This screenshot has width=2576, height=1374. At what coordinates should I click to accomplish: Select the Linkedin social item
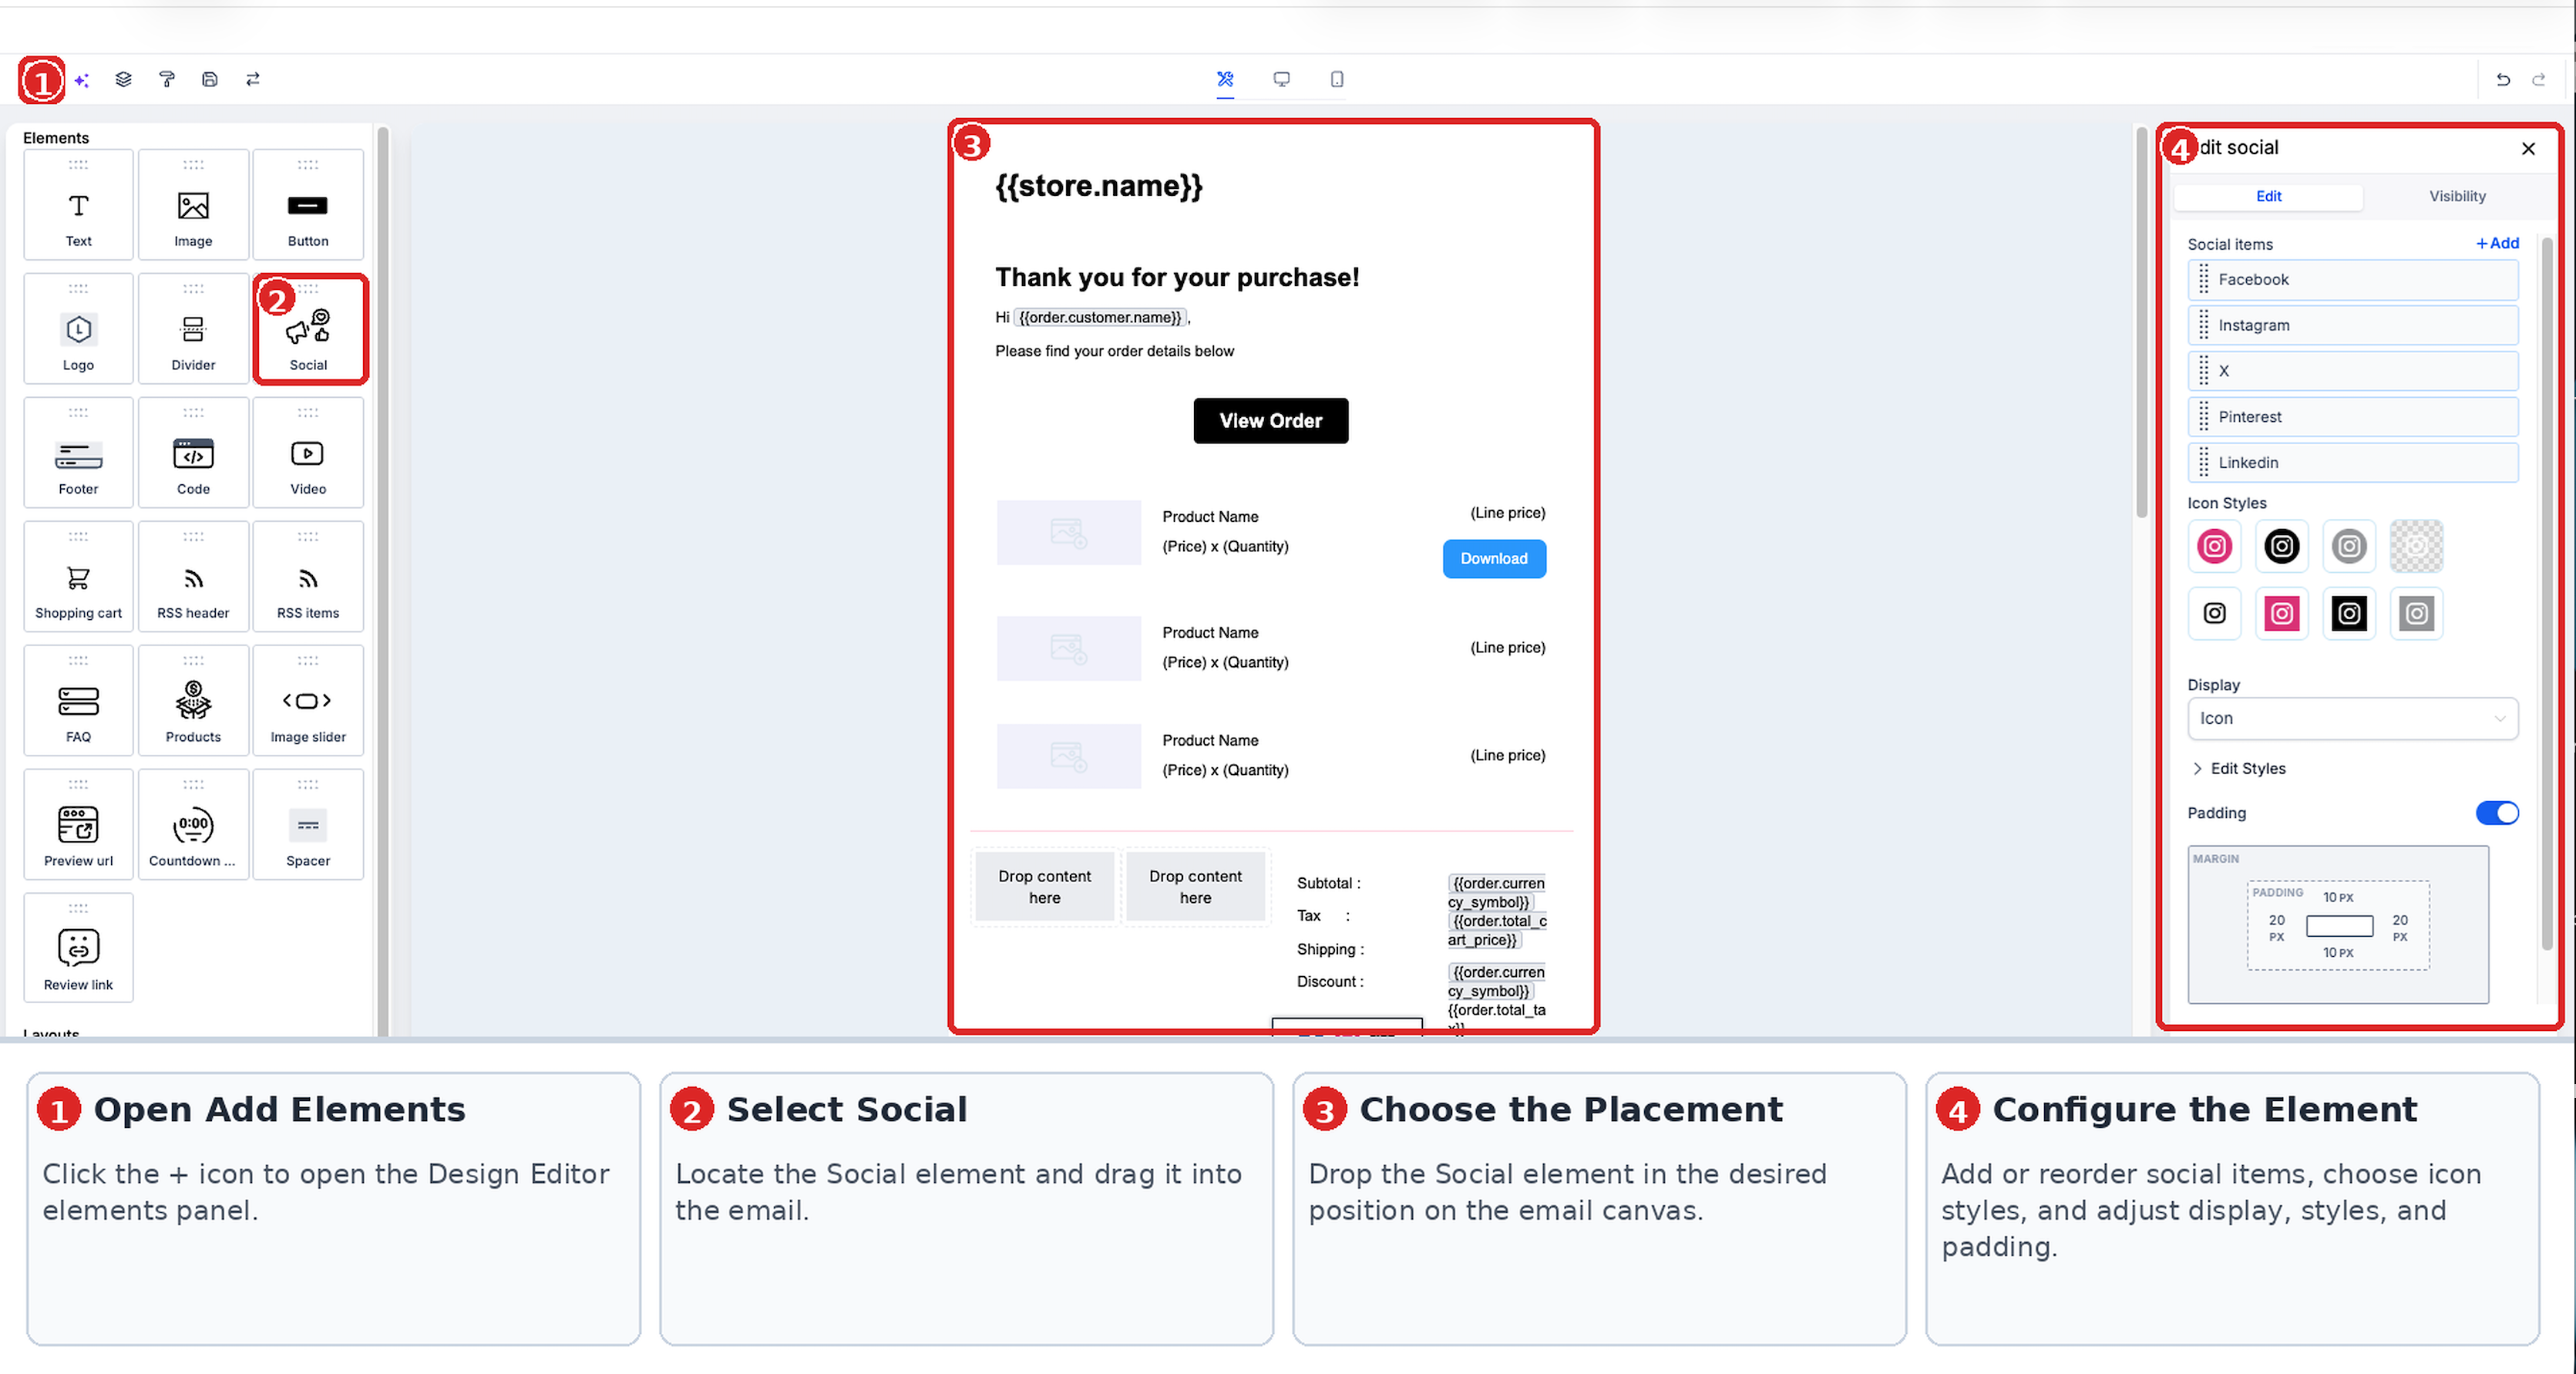[2353, 463]
